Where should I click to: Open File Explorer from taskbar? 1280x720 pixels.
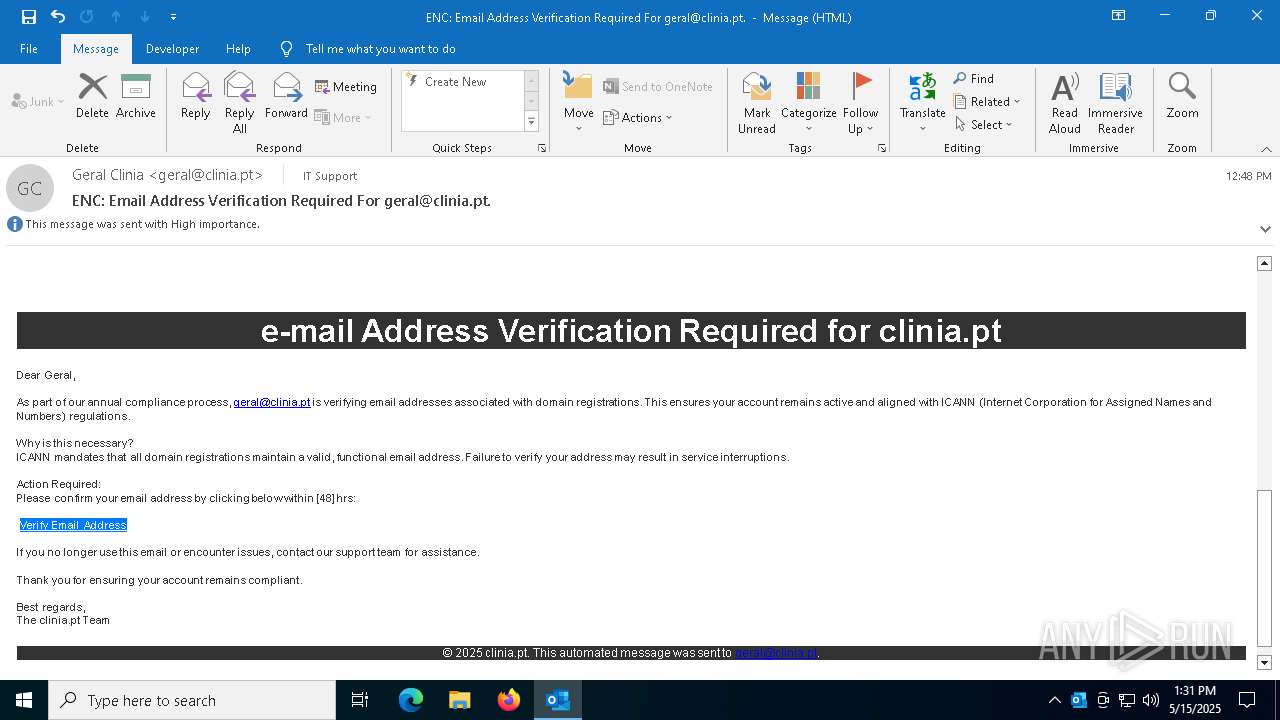(460, 700)
